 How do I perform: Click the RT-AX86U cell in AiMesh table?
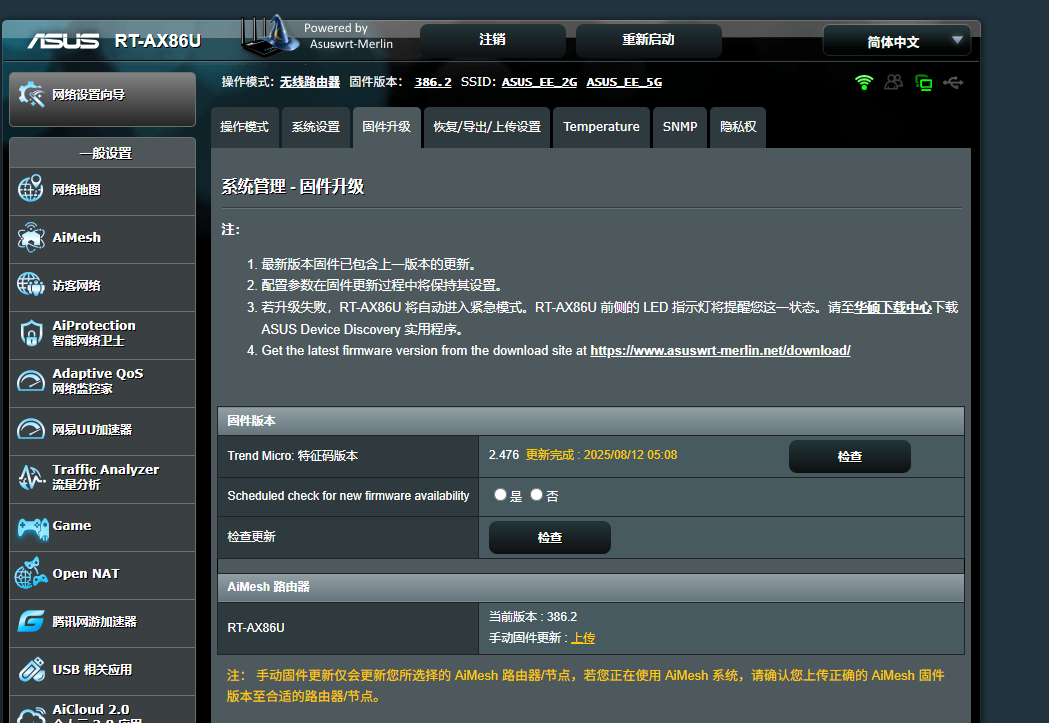[x=348, y=627]
